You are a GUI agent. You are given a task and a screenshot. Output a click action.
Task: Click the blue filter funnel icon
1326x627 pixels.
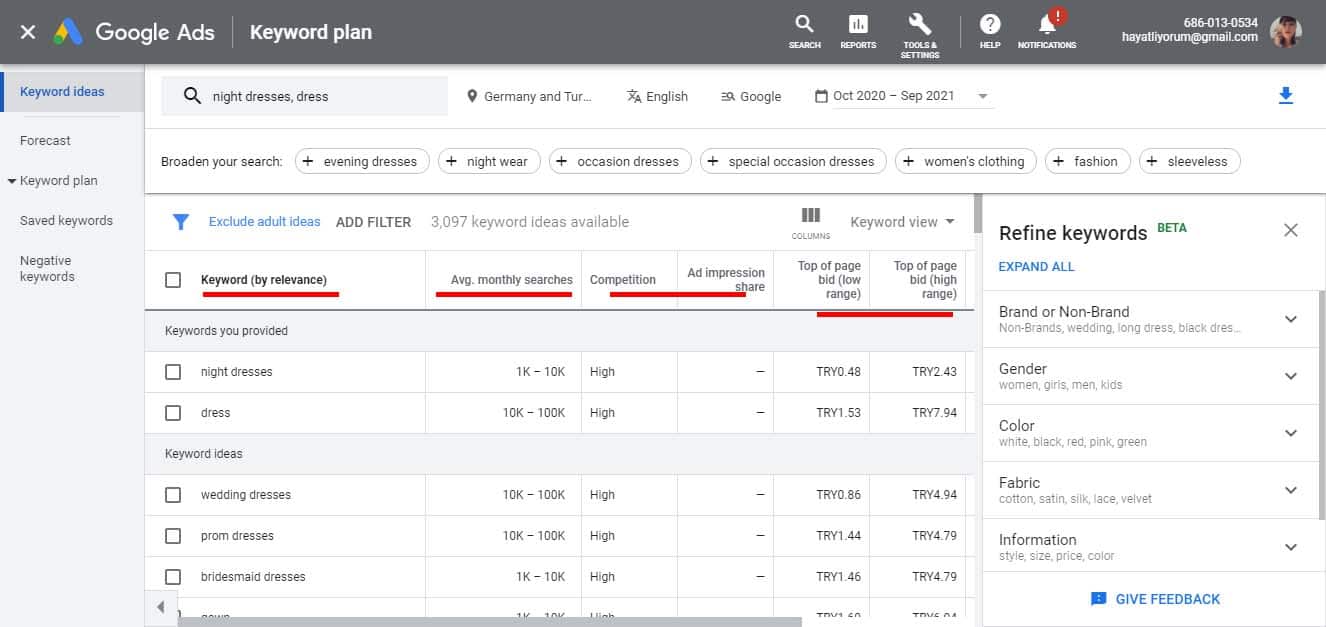tap(181, 222)
